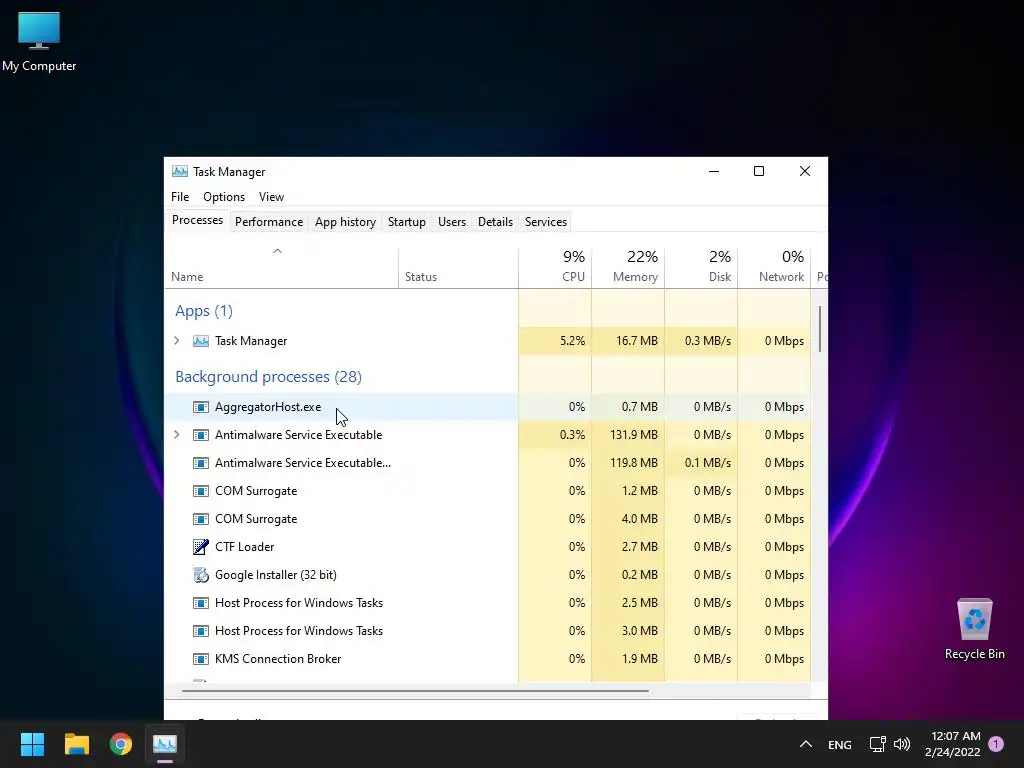Screen dimensions: 1024x768
Task: Expand the Task Manager app row
Action: [x=176, y=341]
